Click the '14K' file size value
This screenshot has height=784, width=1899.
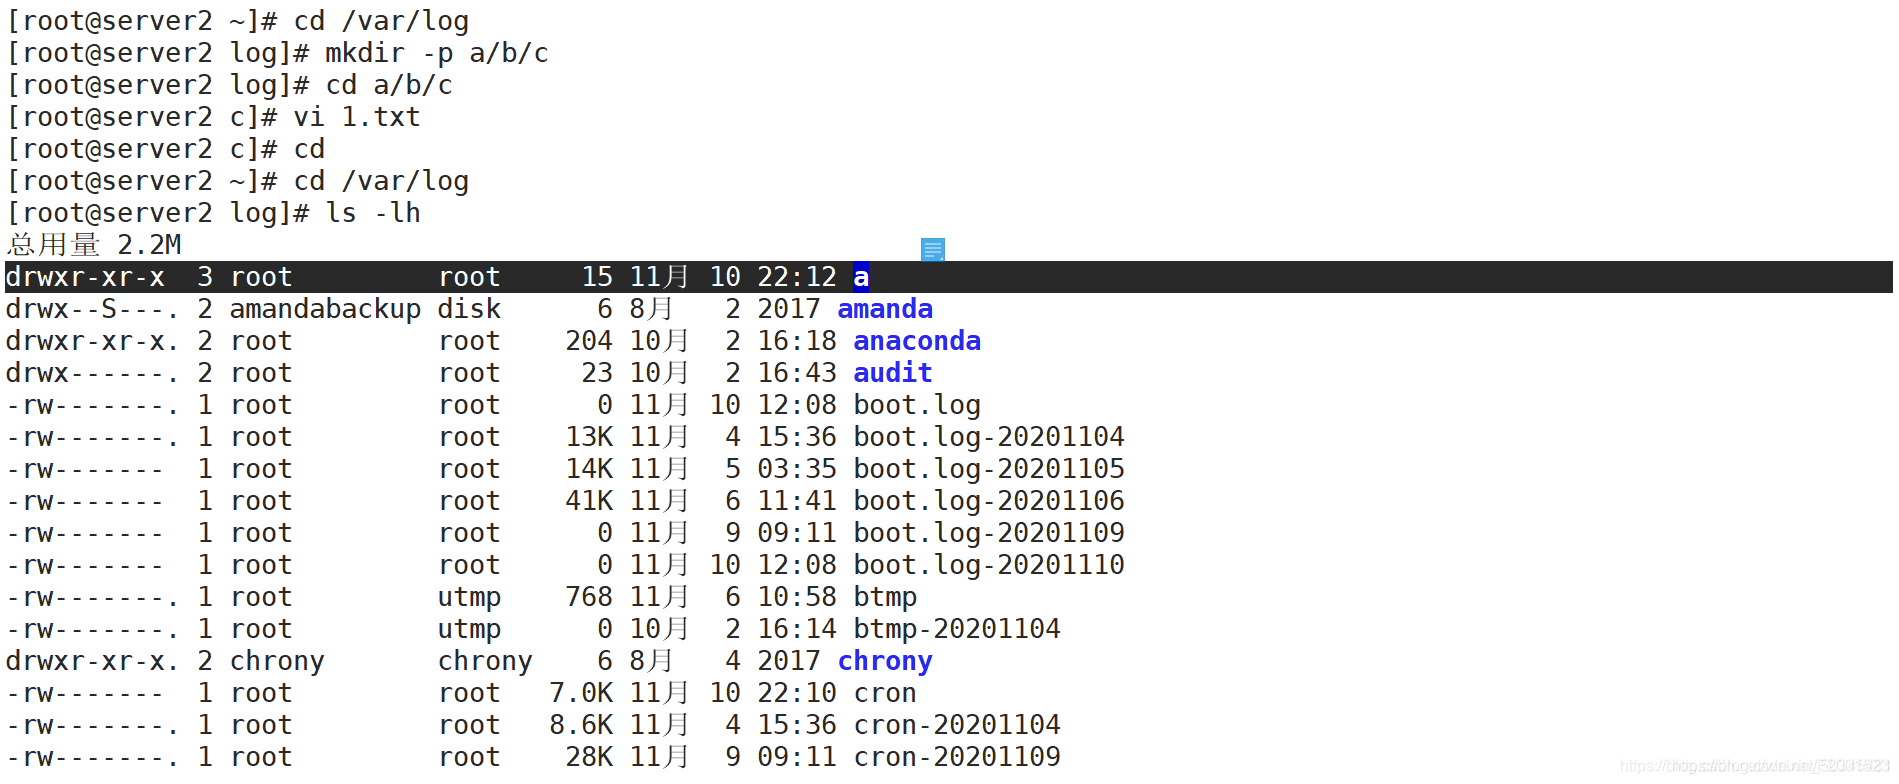click(589, 469)
